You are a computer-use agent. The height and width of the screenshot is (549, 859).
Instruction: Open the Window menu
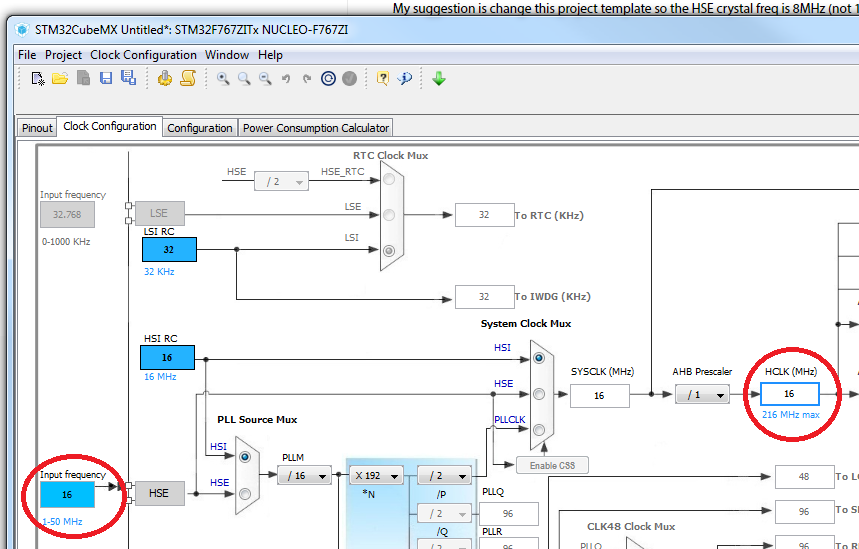point(227,55)
